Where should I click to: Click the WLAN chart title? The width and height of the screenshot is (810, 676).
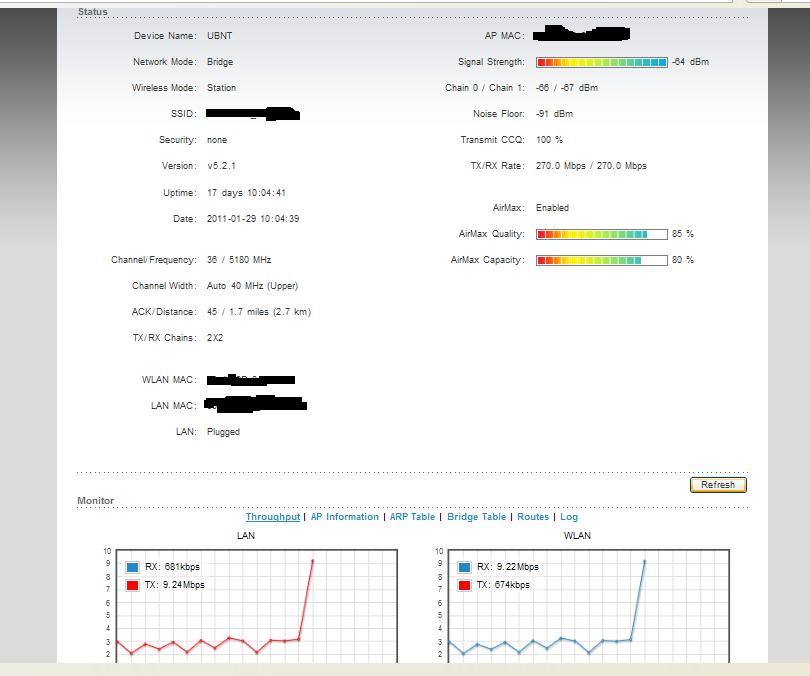577,536
